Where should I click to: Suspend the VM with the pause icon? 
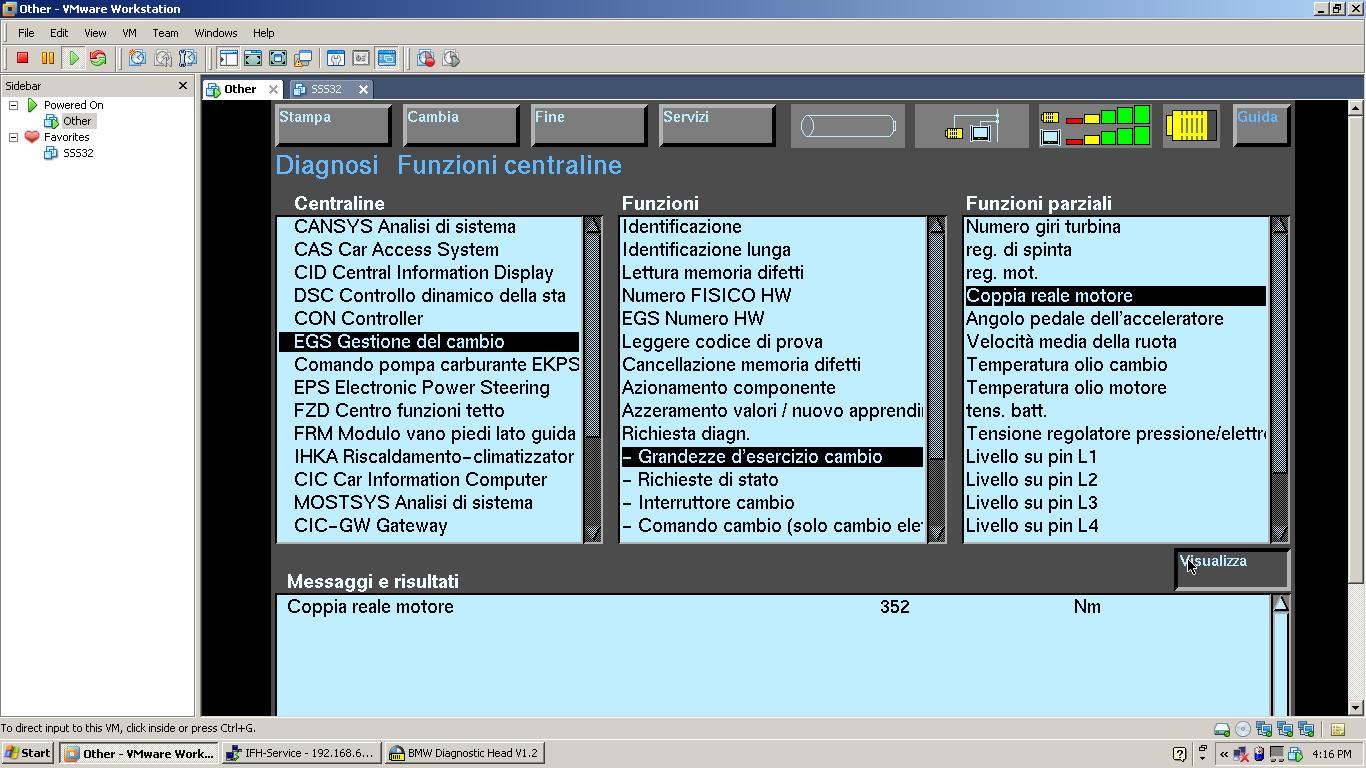[47, 59]
